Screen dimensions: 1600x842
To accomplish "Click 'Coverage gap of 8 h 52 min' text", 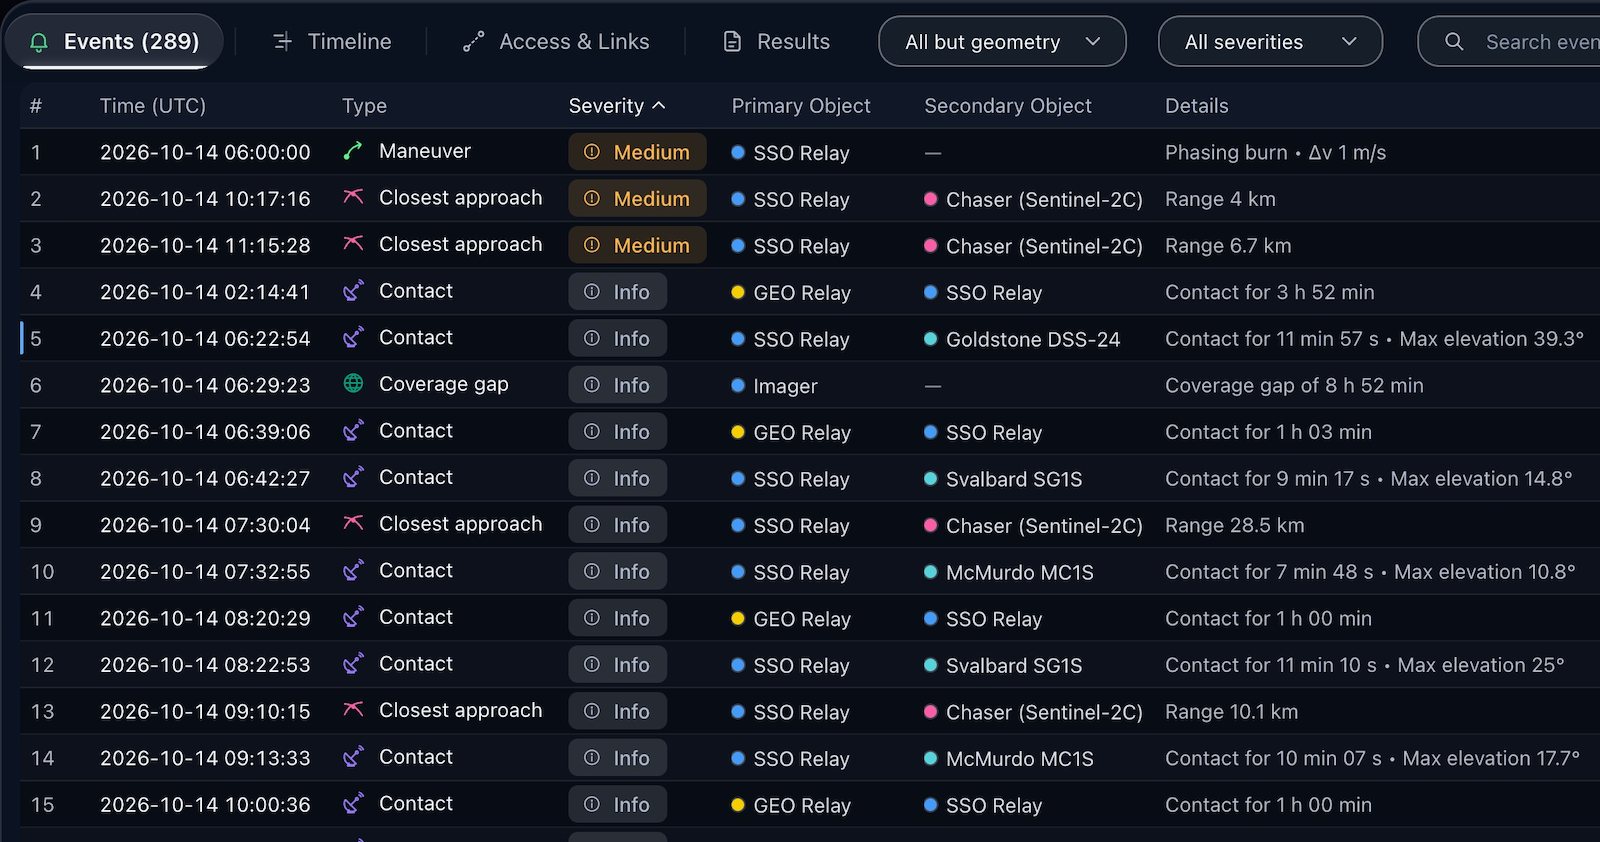I will (x=1294, y=385).
